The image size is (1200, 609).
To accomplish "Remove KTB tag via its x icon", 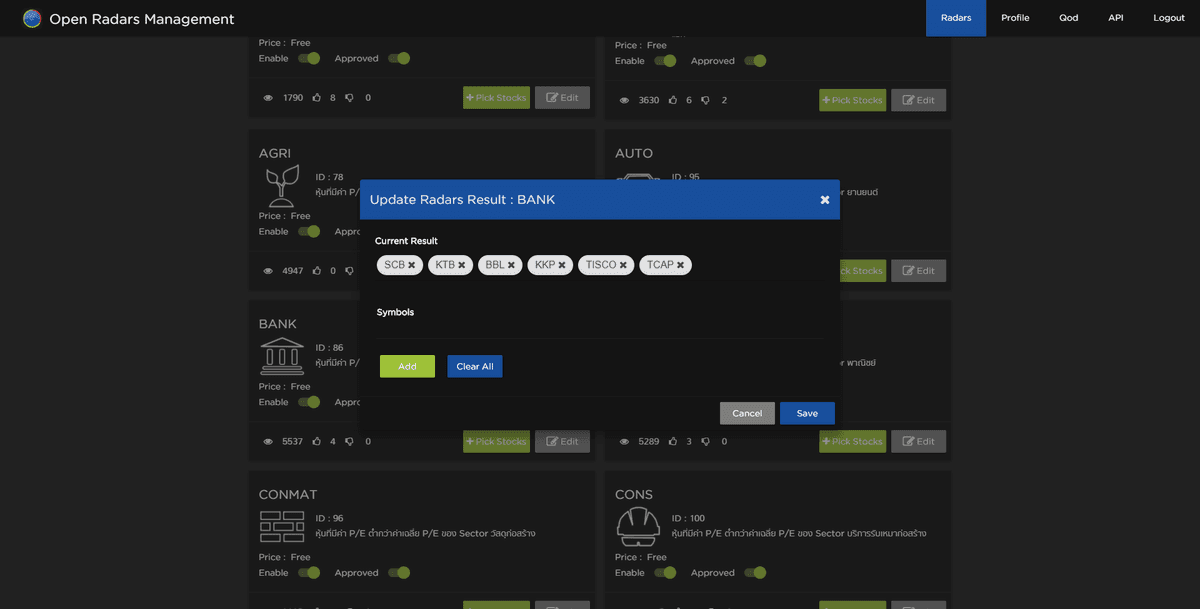I will pos(462,265).
